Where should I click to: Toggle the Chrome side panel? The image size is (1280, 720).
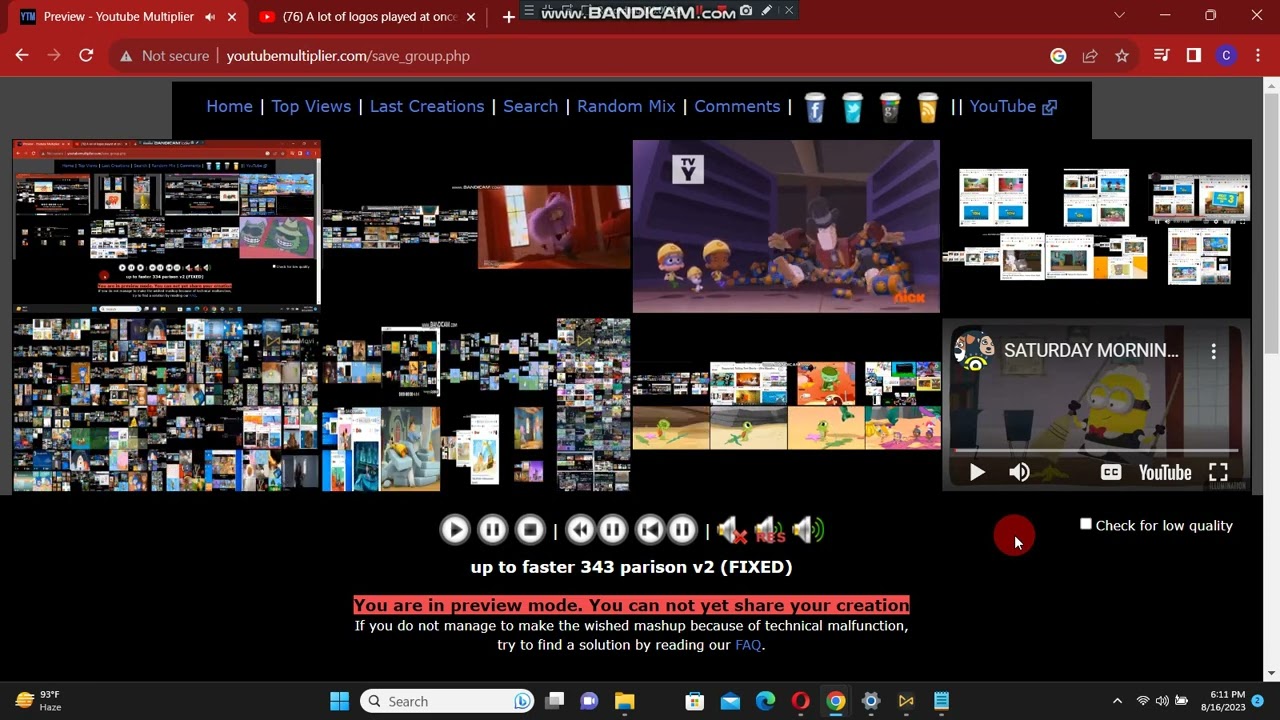tap(1193, 56)
